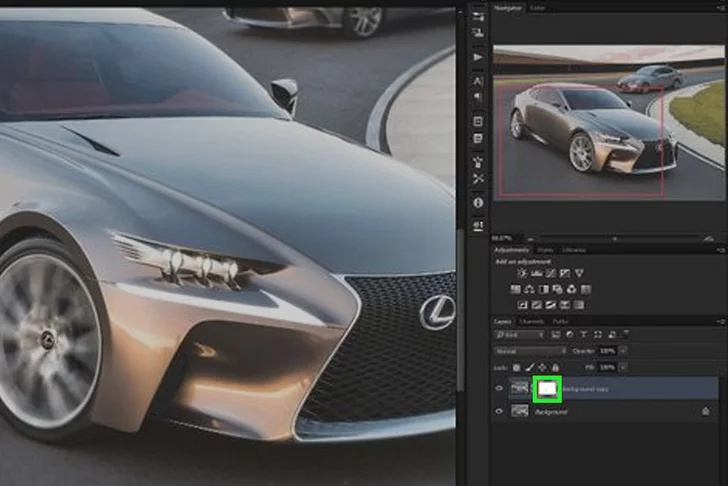The height and width of the screenshot is (486, 728).
Task: Open the blend mode dropdown set to Normal
Action: 530,351
